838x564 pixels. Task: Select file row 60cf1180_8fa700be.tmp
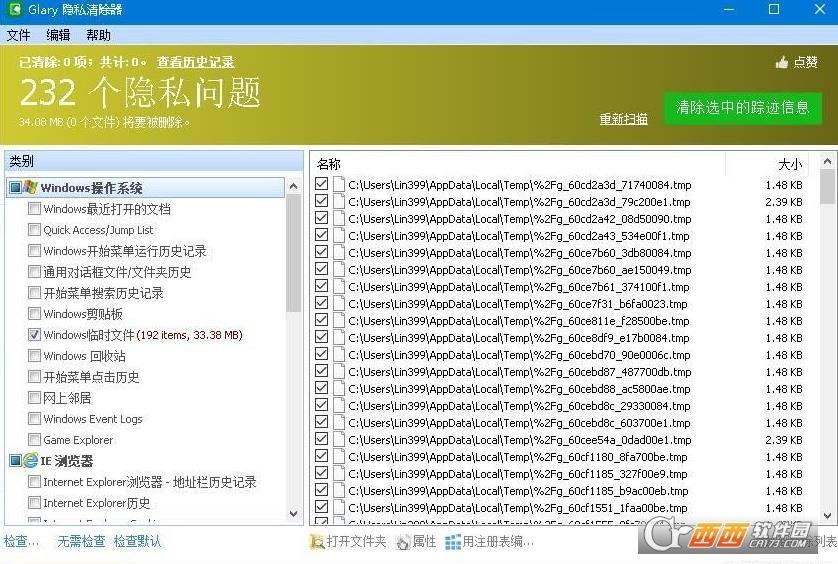[x=558, y=457]
